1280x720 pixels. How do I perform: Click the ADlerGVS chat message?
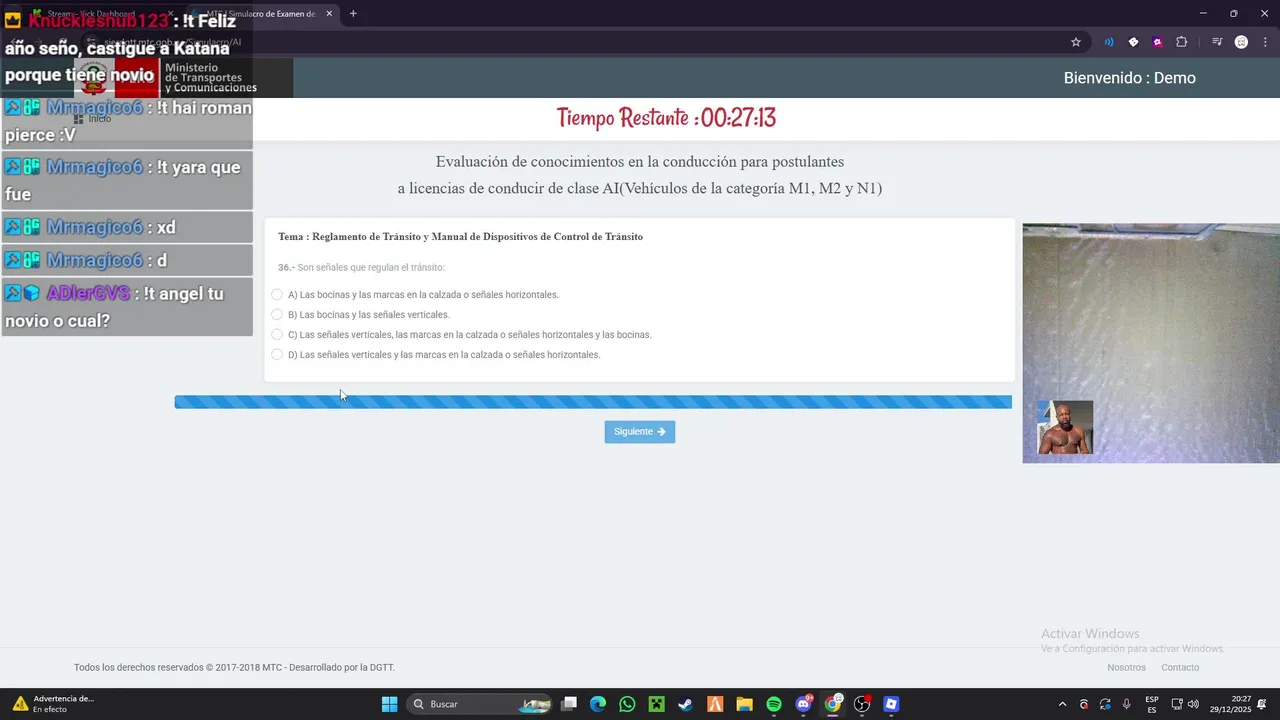(x=127, y=307)
